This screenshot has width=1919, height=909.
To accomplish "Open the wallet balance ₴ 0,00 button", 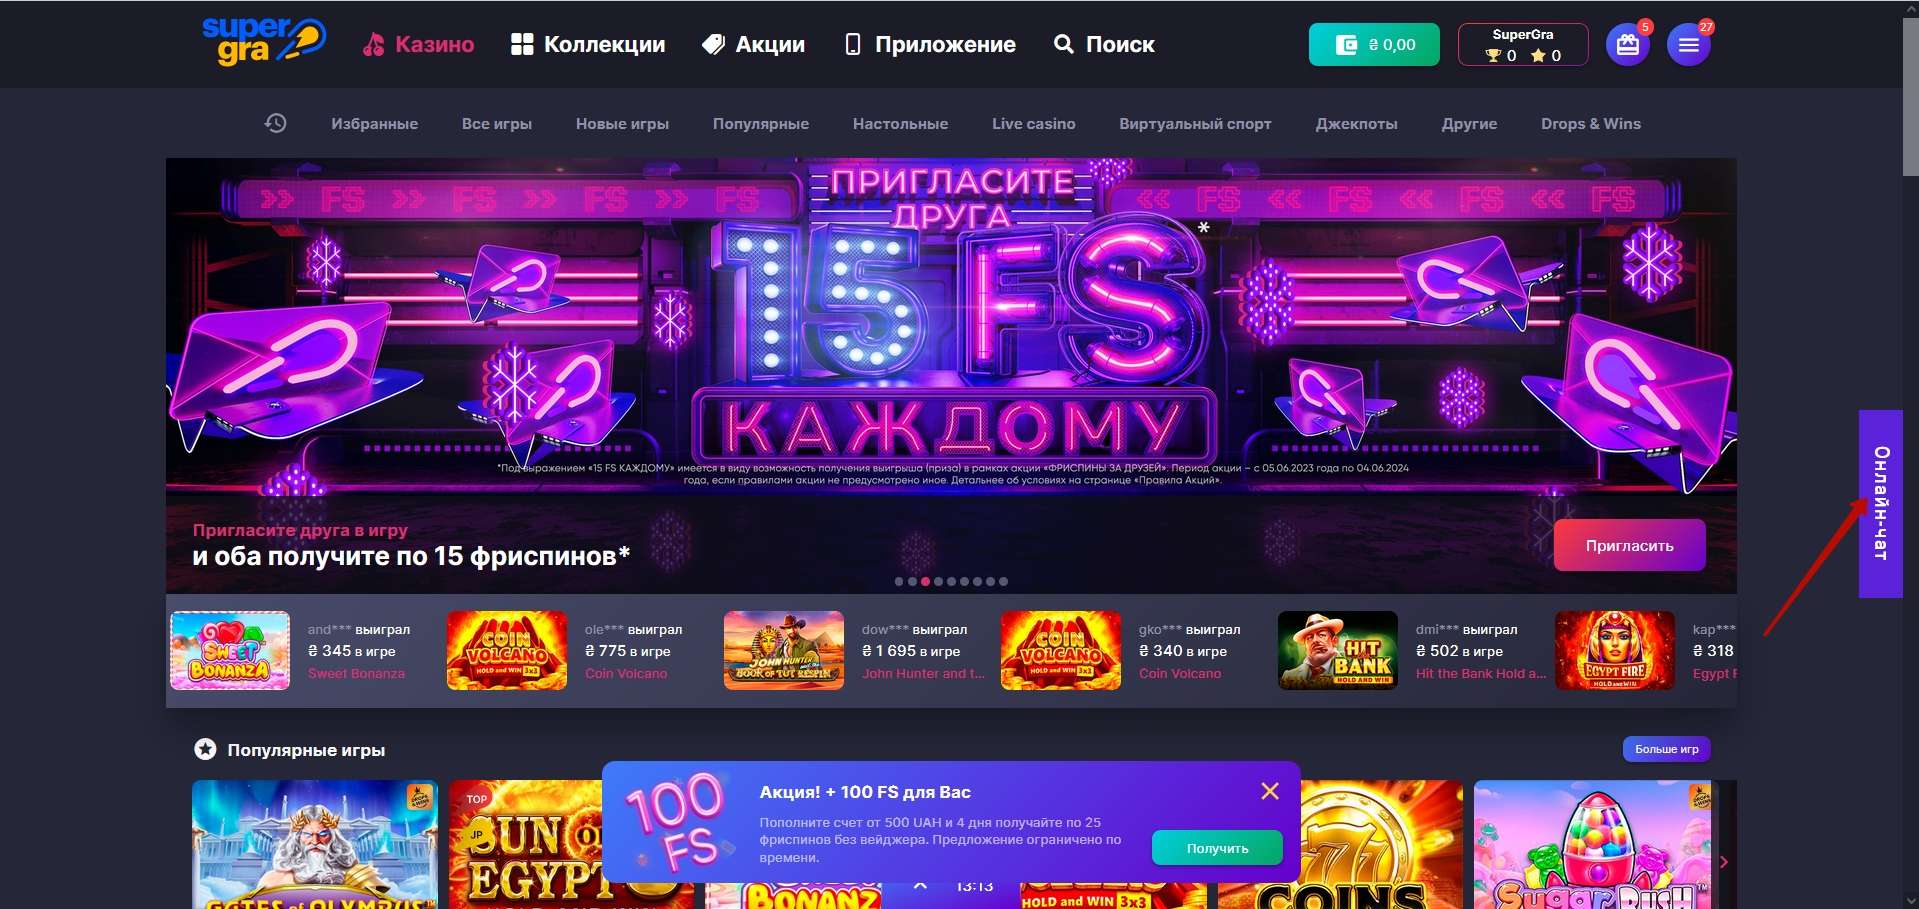I will tap(1374, 45).
